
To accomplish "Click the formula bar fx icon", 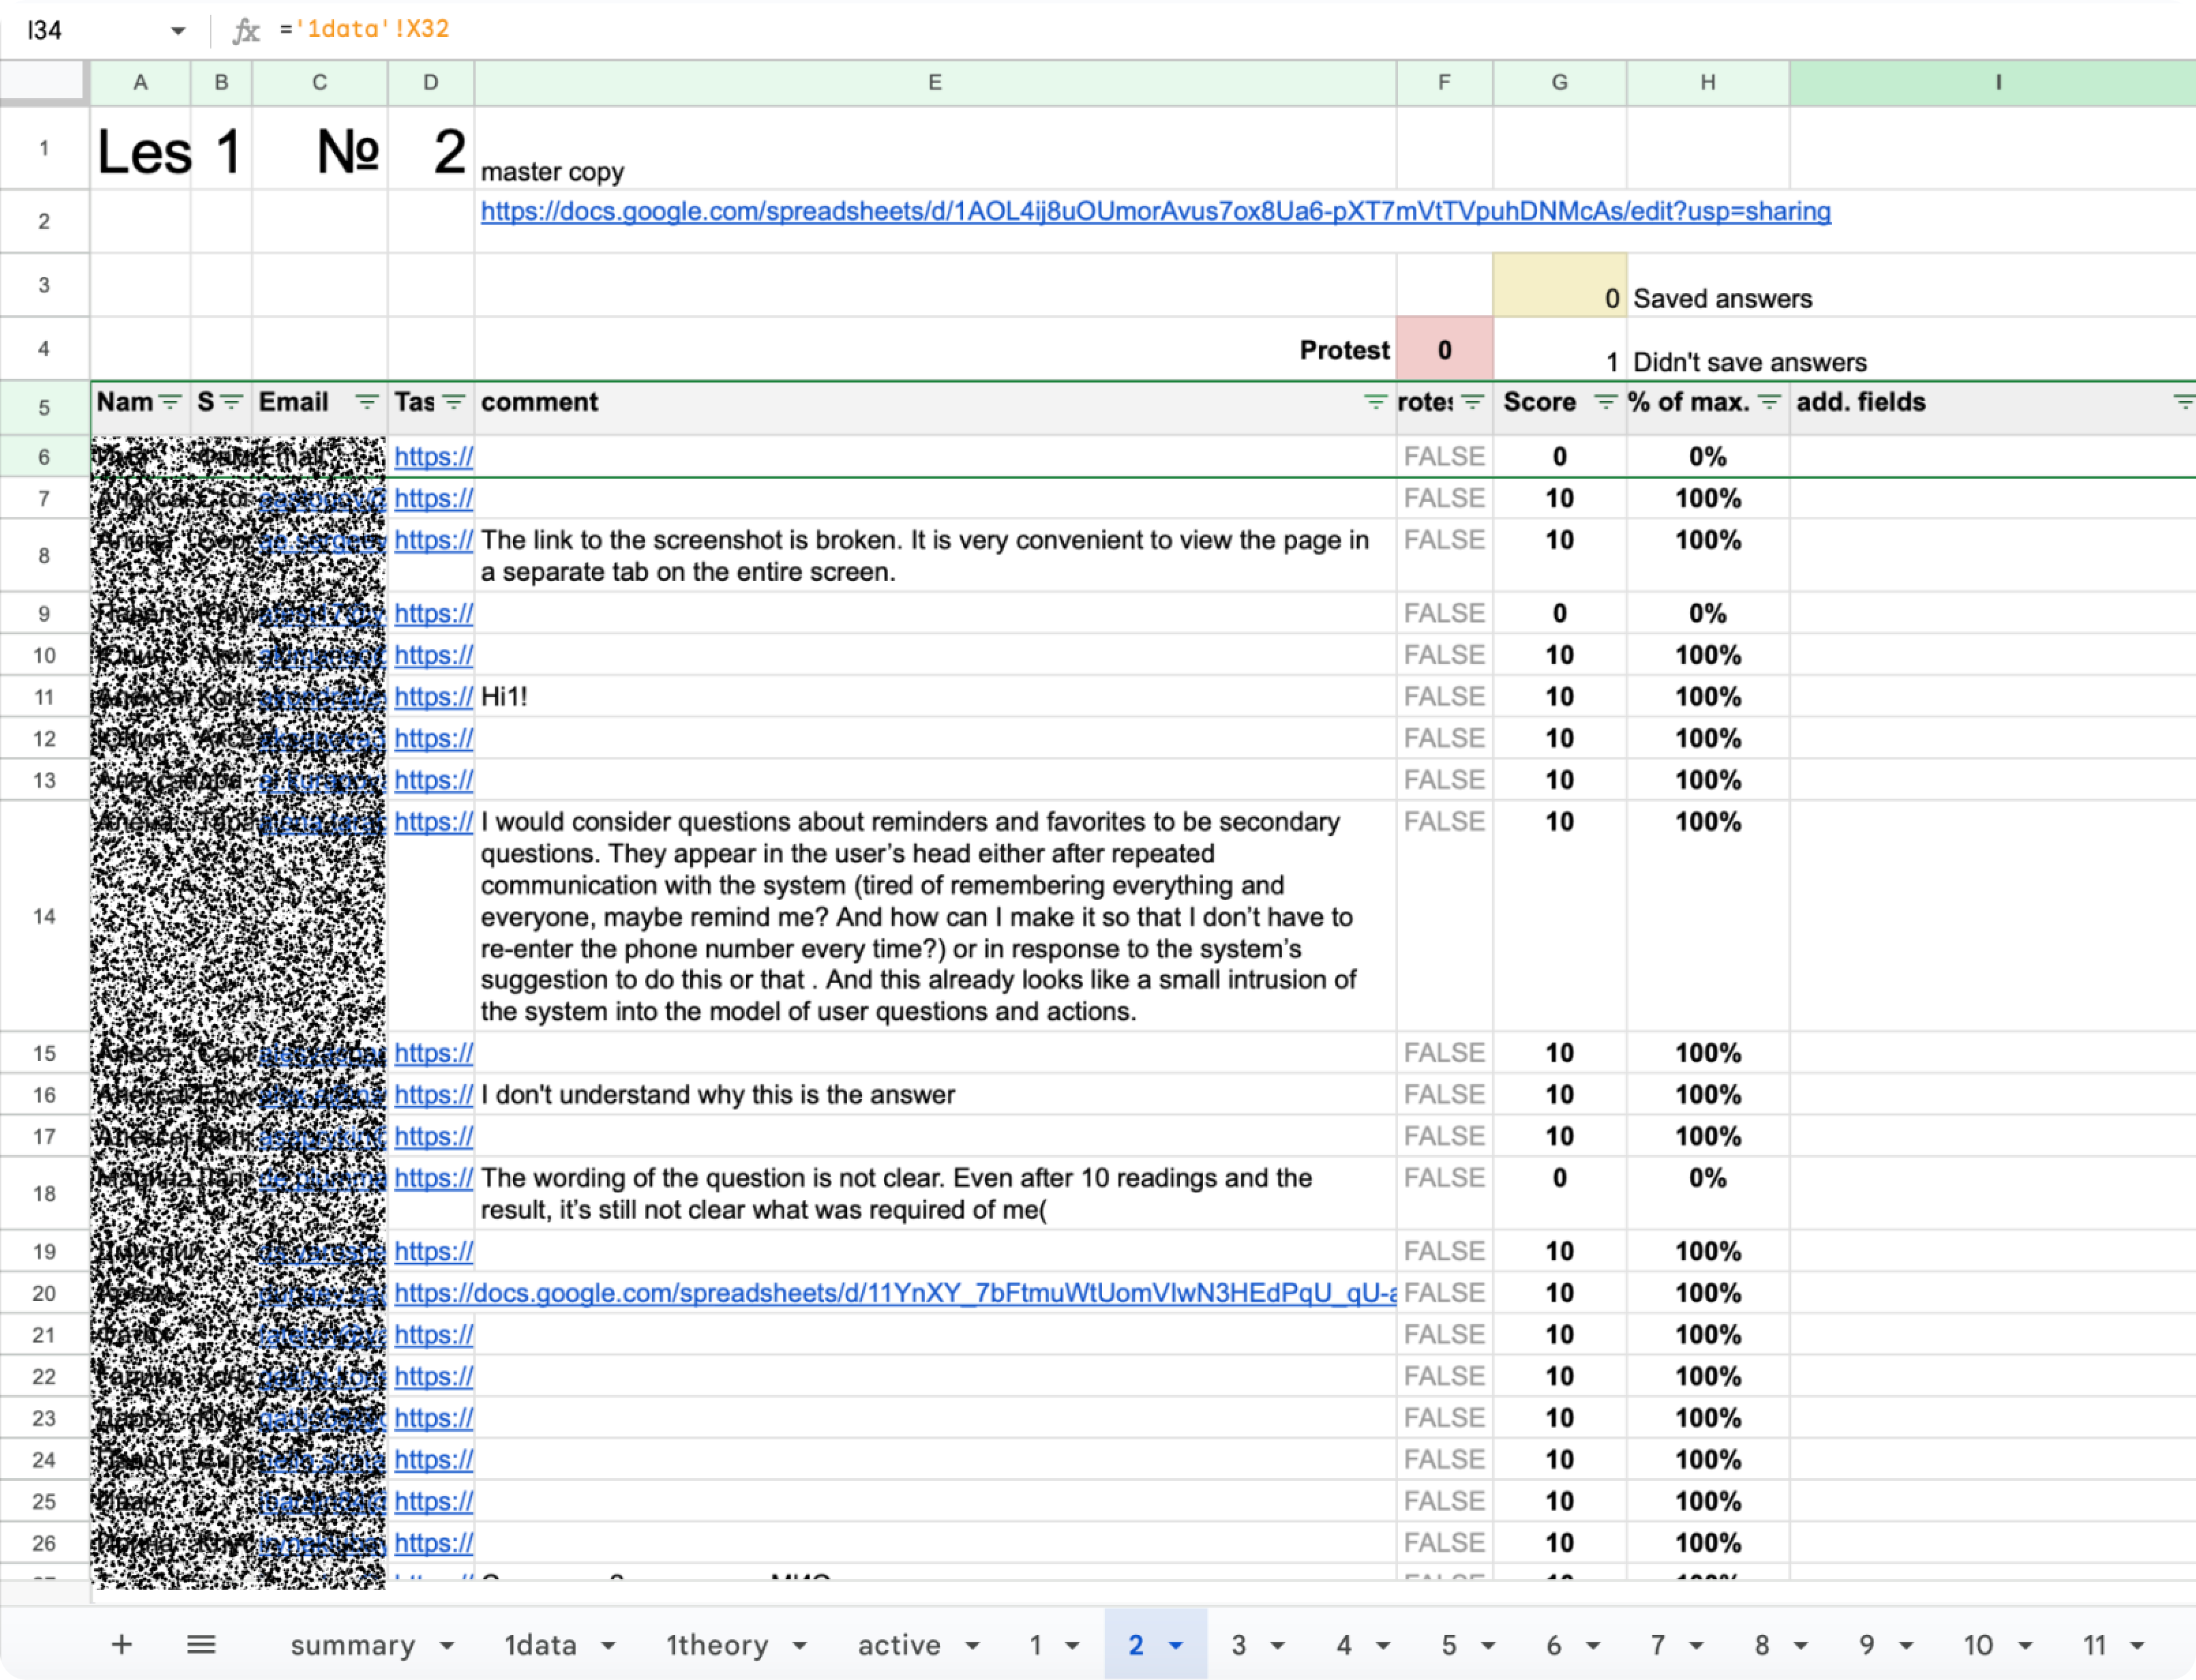I will click(246, 30).
